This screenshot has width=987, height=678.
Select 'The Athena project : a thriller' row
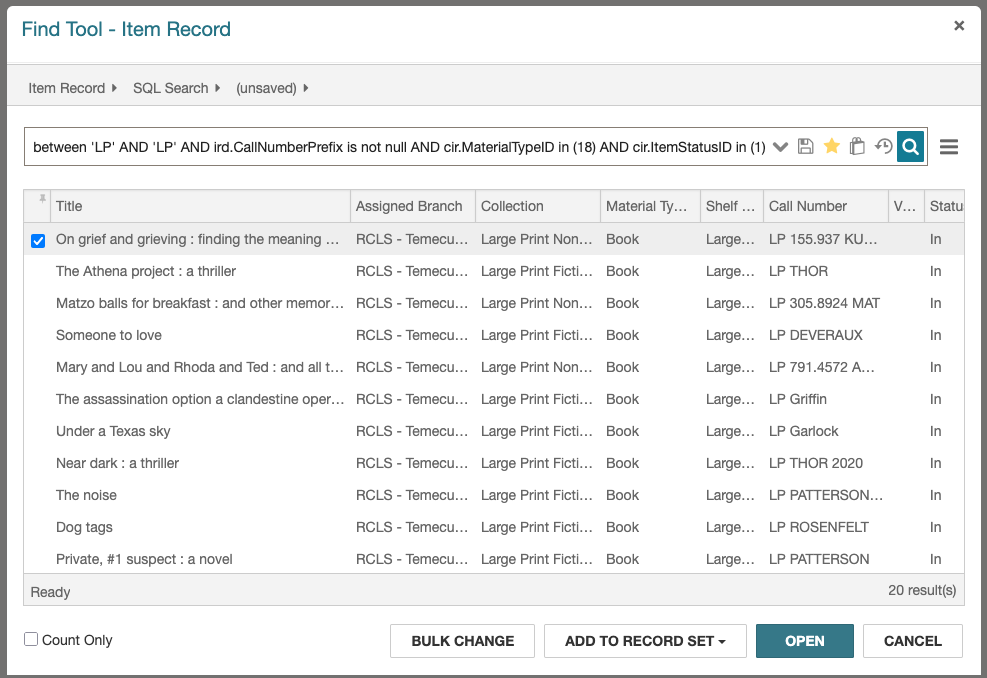pyautogui.click(x=146, y=271)
